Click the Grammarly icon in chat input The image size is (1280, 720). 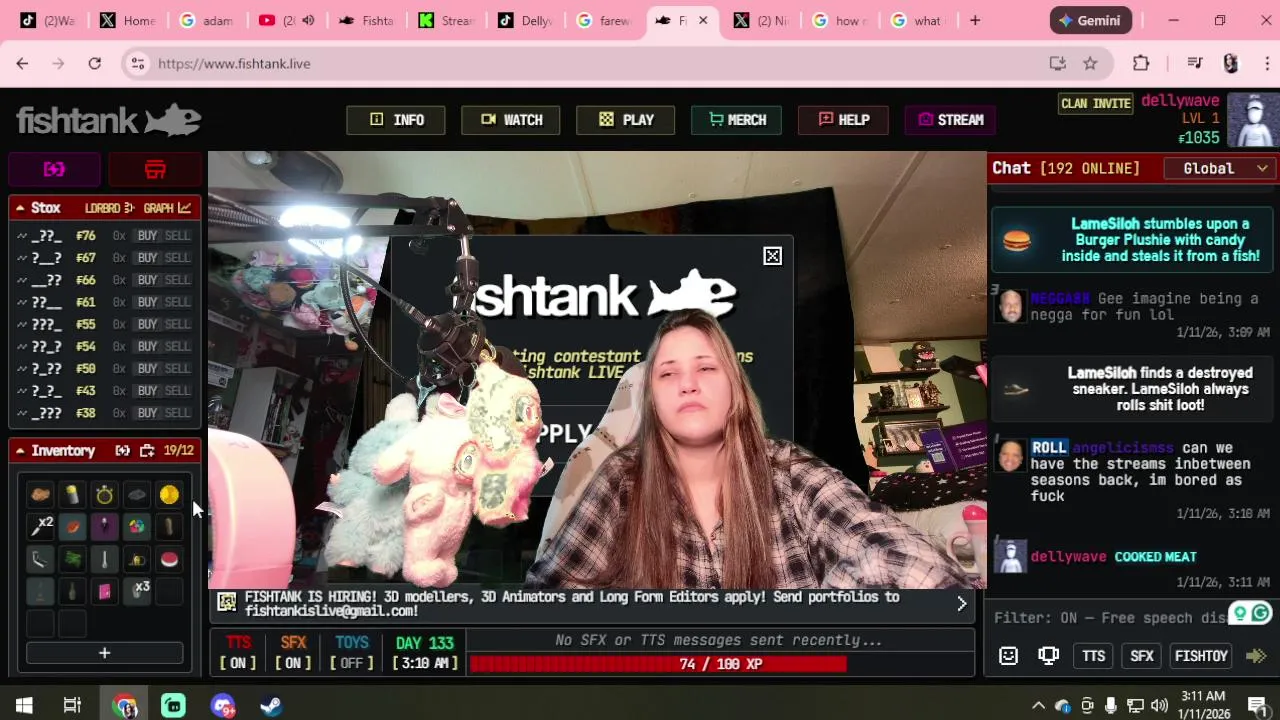click(1260, 613)
